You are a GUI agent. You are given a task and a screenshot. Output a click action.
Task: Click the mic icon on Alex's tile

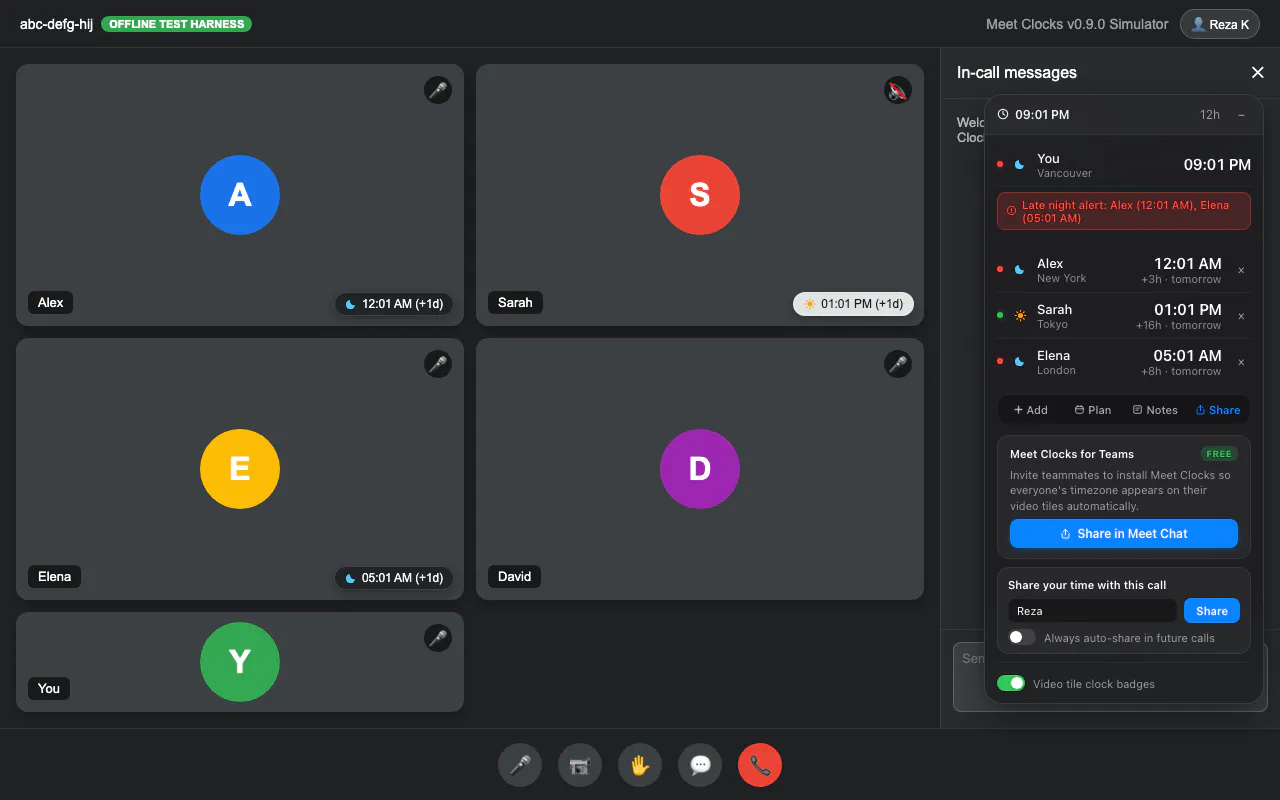pos(438,90)
